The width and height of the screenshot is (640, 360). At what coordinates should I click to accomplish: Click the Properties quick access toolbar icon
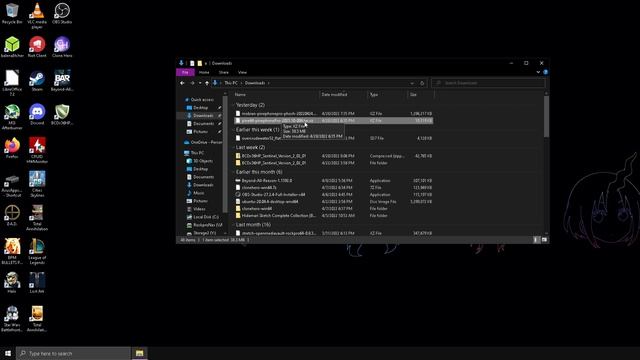(192, 63)
